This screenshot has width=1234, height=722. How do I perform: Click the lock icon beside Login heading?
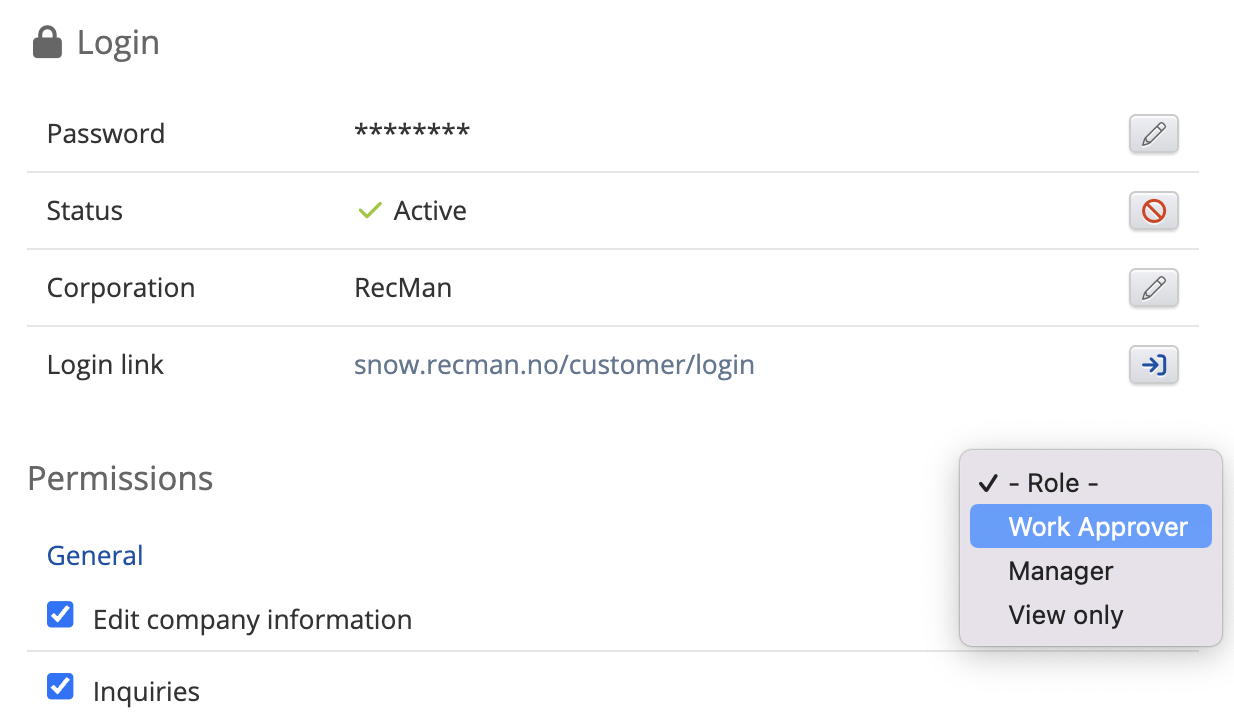coord(47,43)
